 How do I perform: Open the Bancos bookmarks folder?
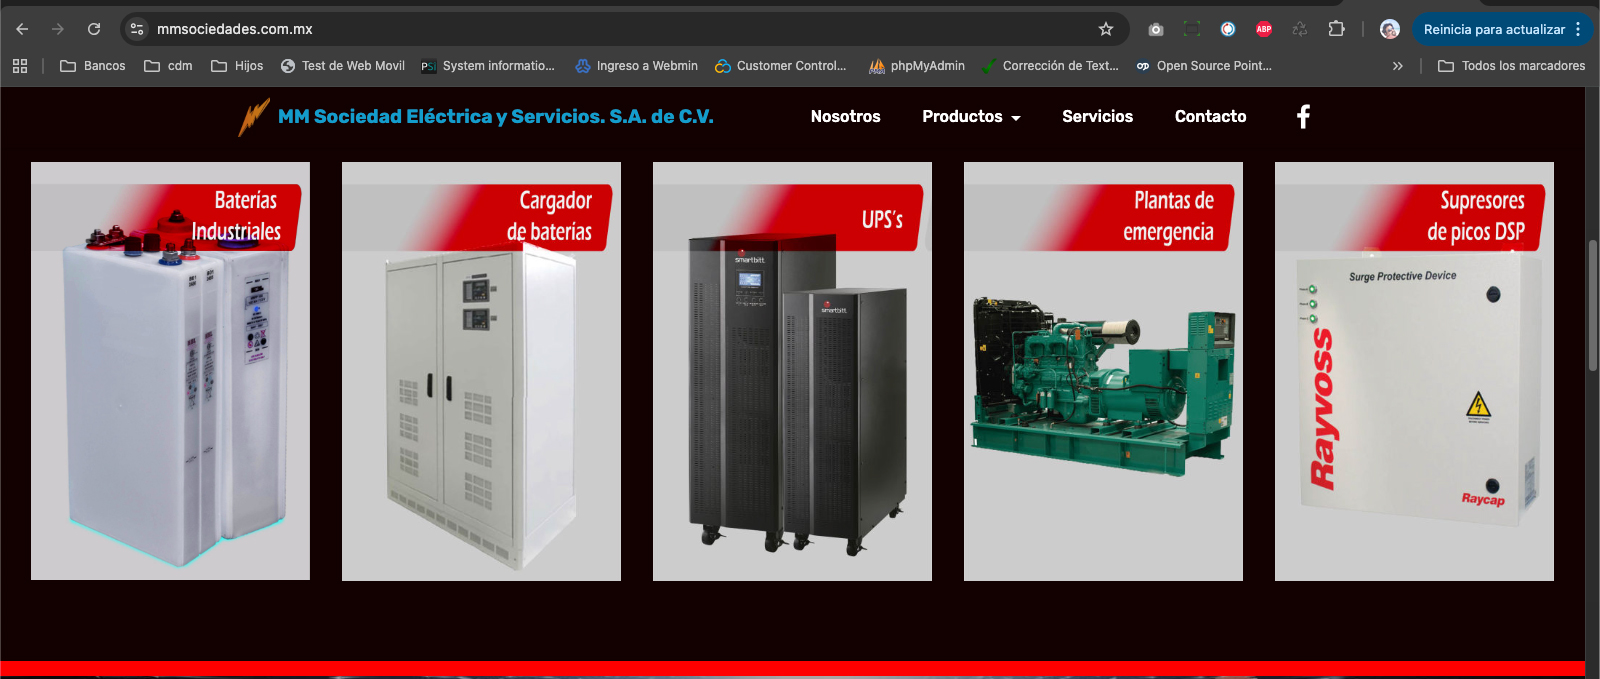93,66
